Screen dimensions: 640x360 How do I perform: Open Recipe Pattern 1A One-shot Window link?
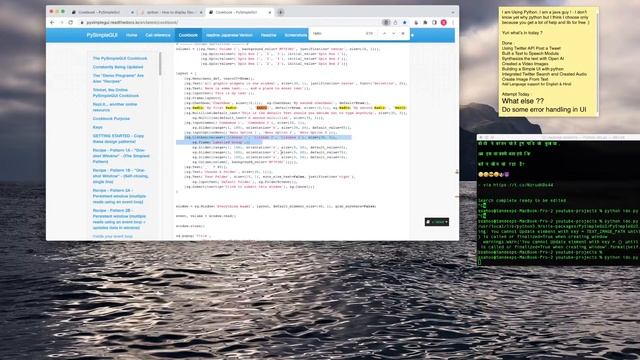pyautogui.click(x=121, y=156)
